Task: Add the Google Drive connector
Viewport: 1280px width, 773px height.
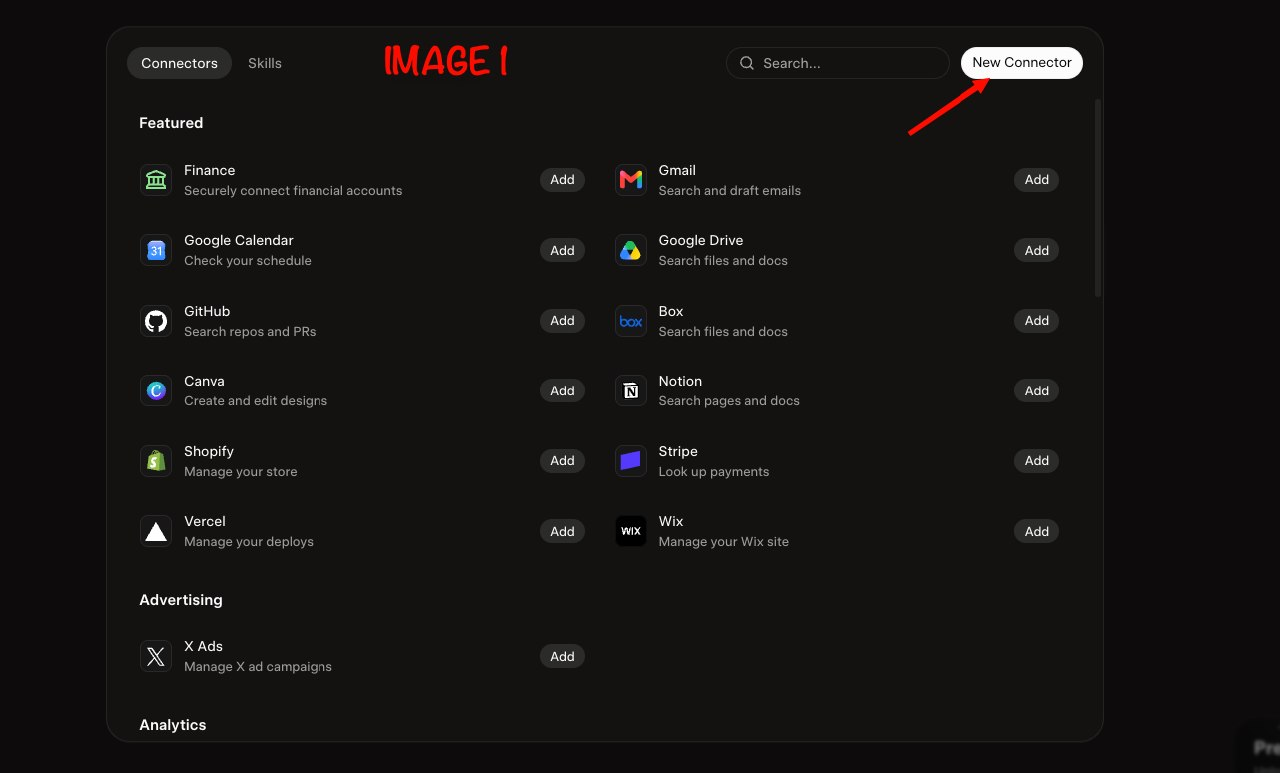Action: tap(1037, 250)
